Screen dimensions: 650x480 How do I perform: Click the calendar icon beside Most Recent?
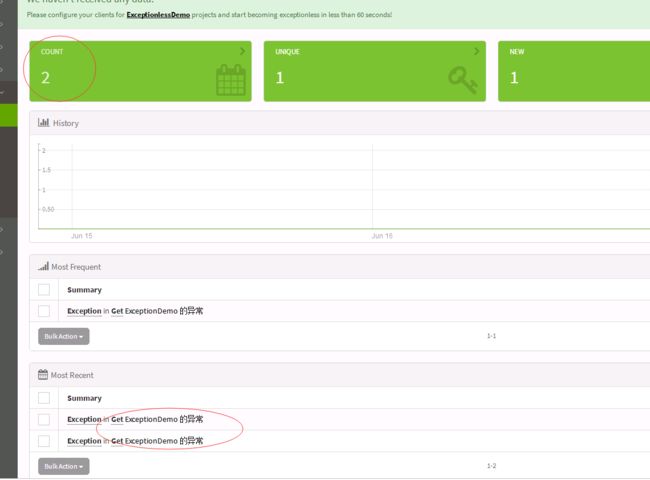[x=43, y=374]
